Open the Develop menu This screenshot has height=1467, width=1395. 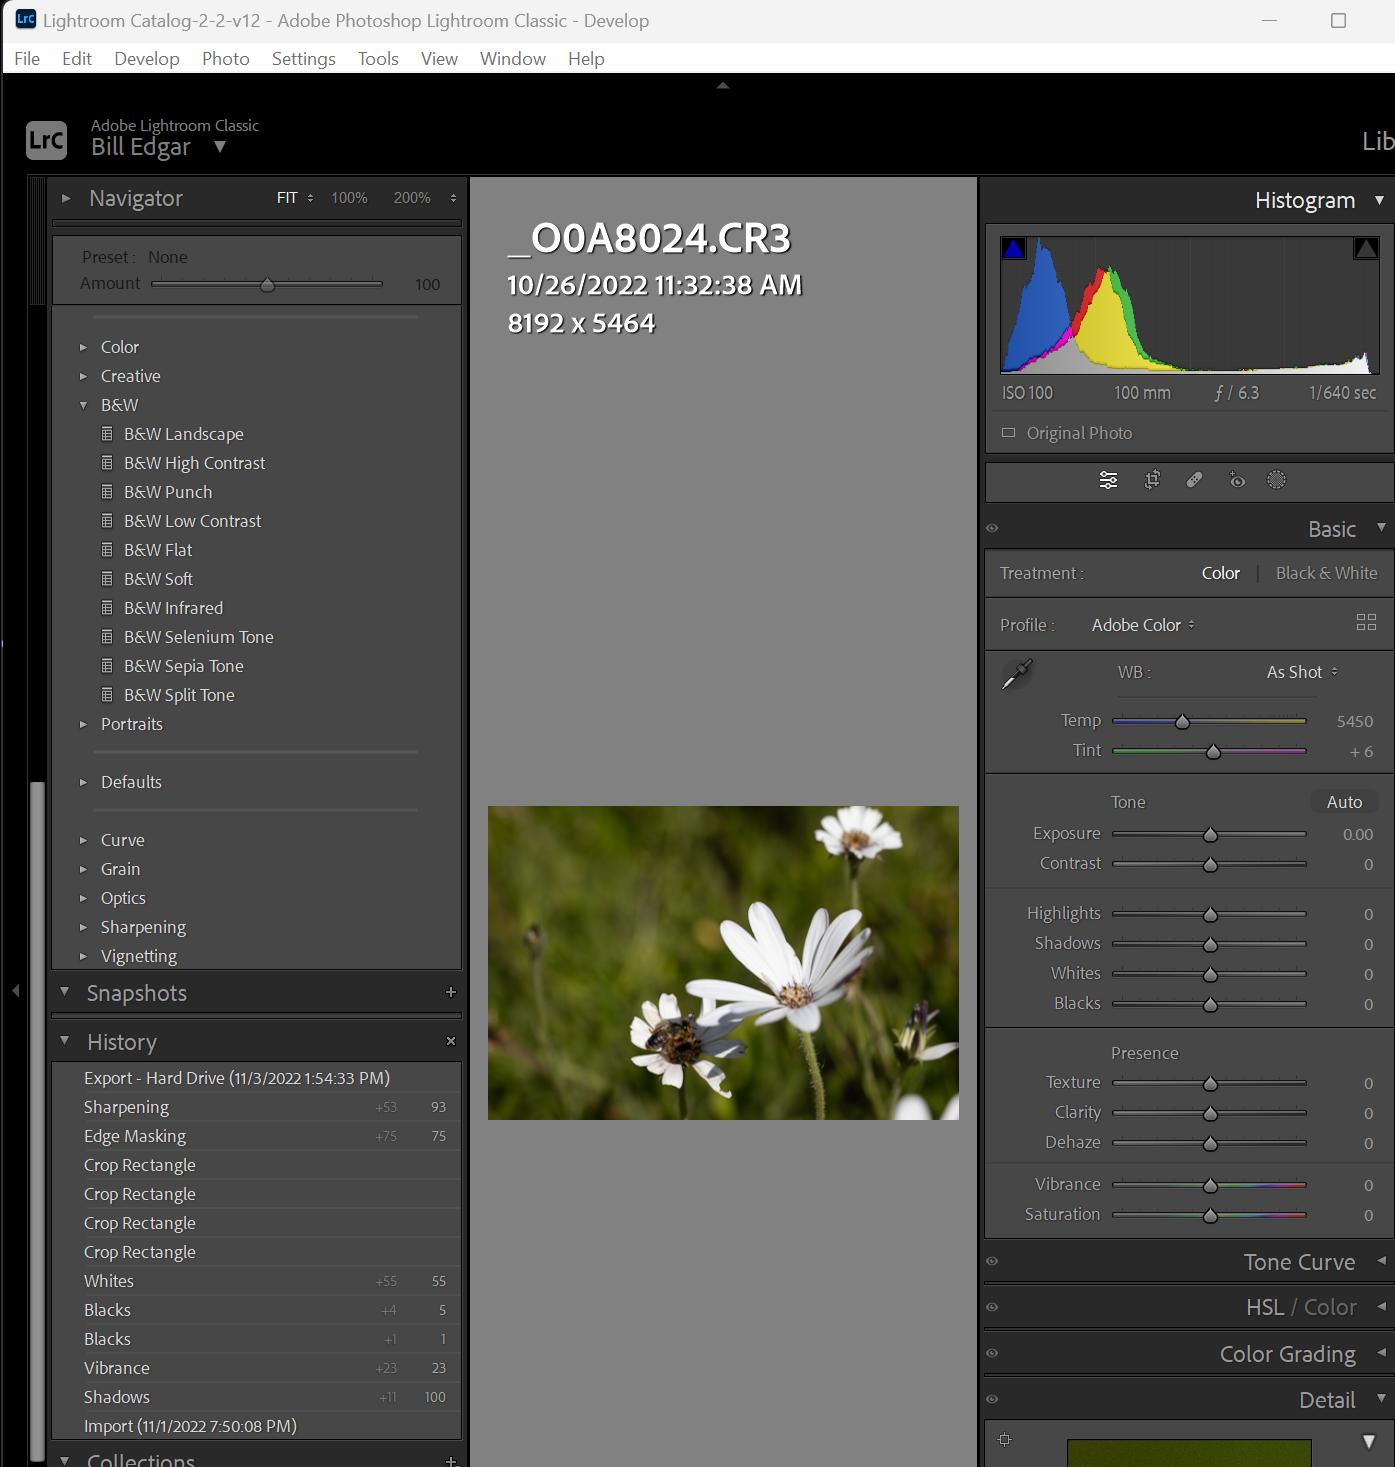(x=146, y=58)
